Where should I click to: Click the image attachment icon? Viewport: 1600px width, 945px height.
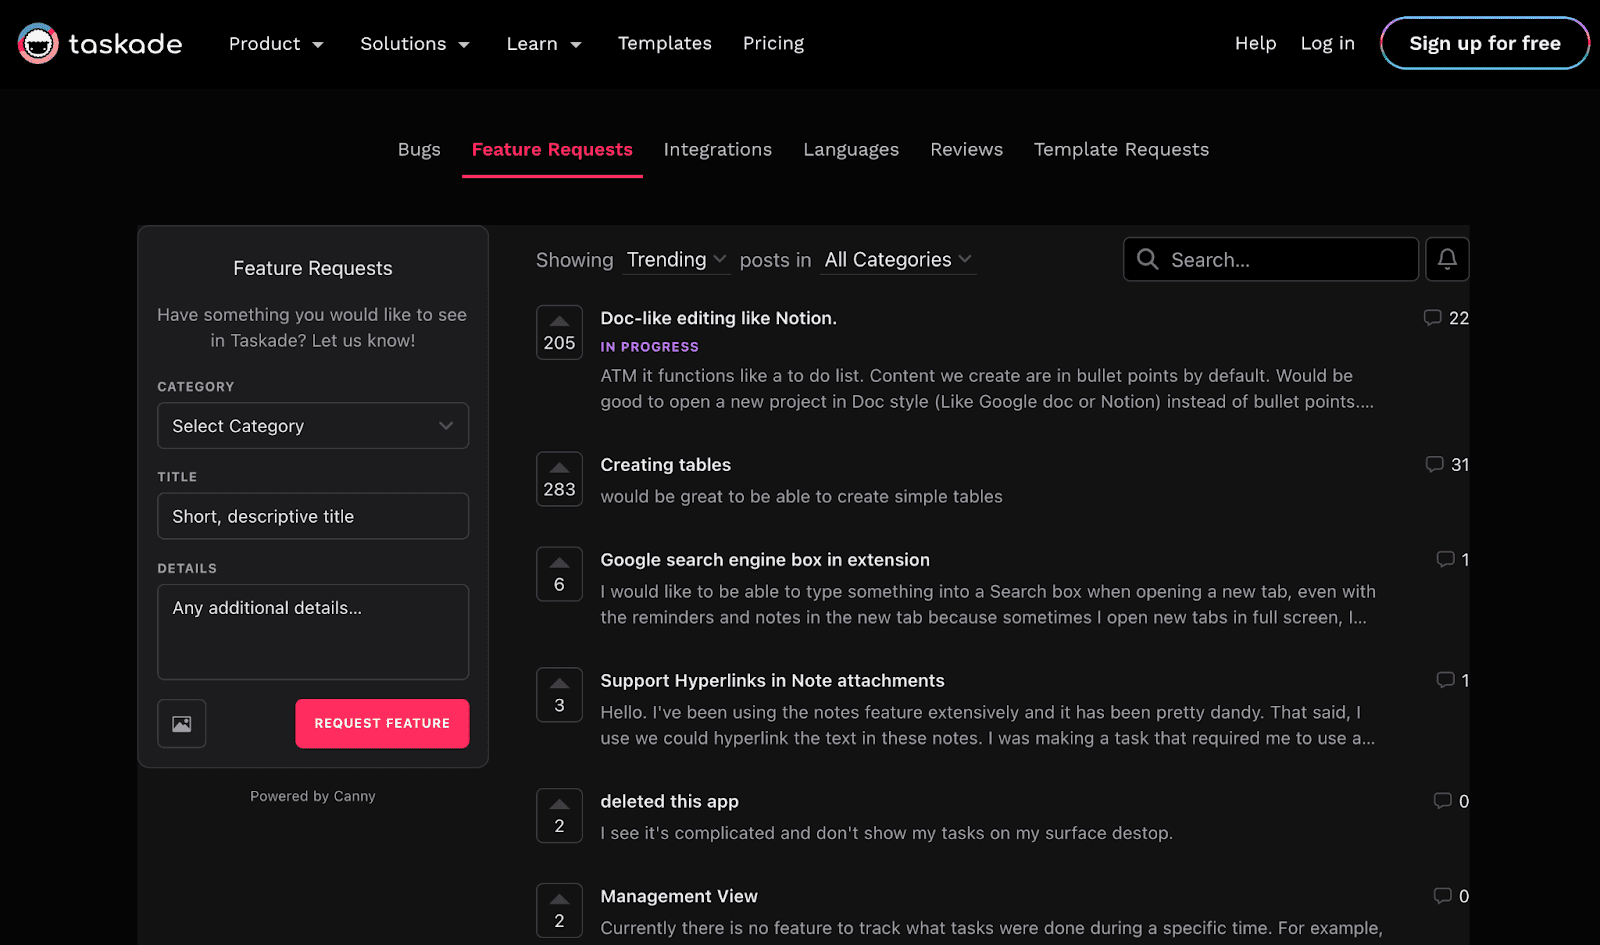(x=182, y=724)
